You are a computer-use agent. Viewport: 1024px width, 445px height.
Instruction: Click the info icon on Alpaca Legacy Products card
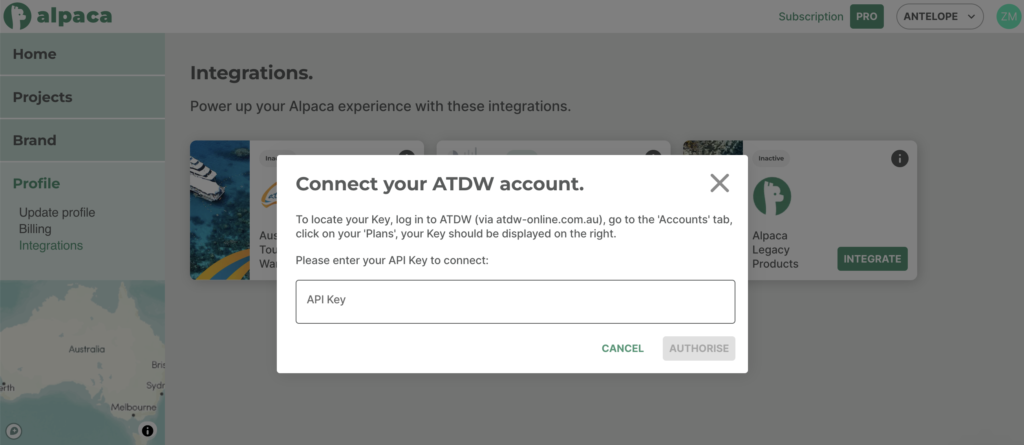(899, 158)
